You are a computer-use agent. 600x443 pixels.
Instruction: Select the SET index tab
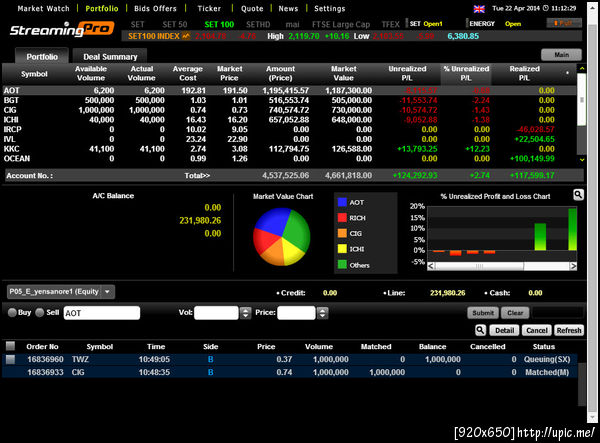[137, 24]
